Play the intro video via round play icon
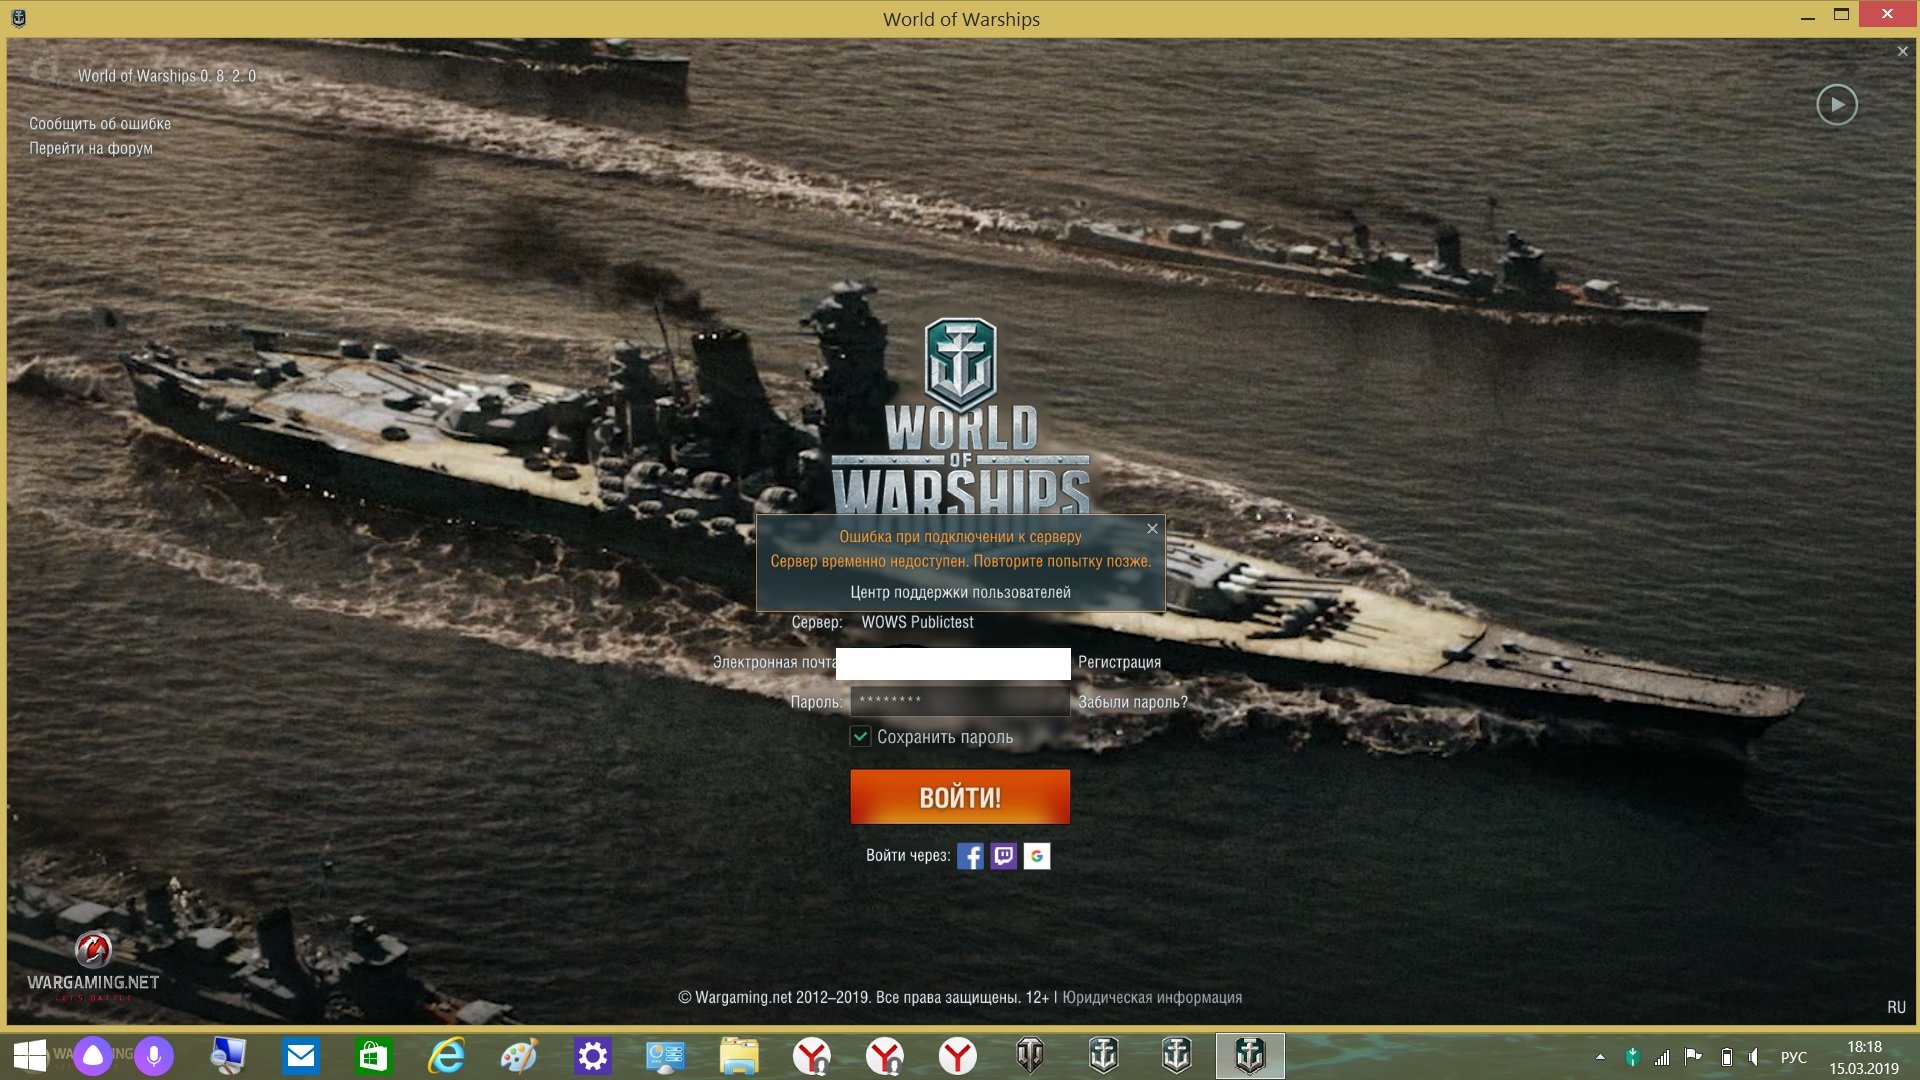Viewport: 1920px width, 1080px height. pos(1837,105)
